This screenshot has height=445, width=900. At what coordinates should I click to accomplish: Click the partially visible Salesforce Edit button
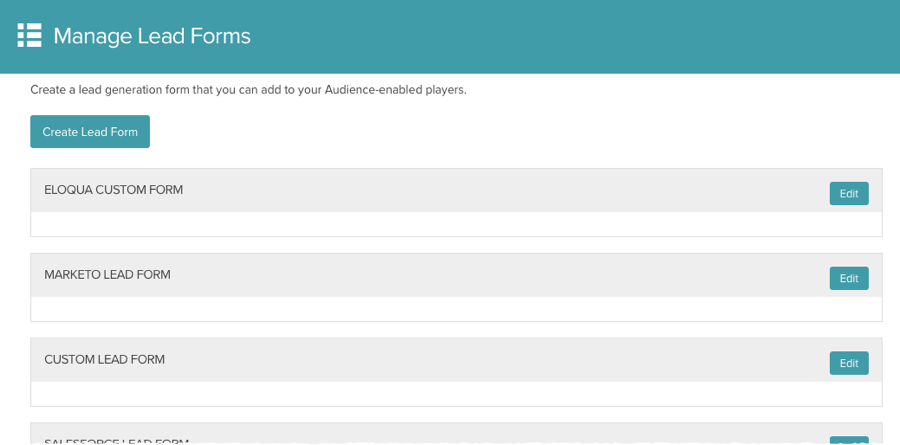(x=849, y=440)
